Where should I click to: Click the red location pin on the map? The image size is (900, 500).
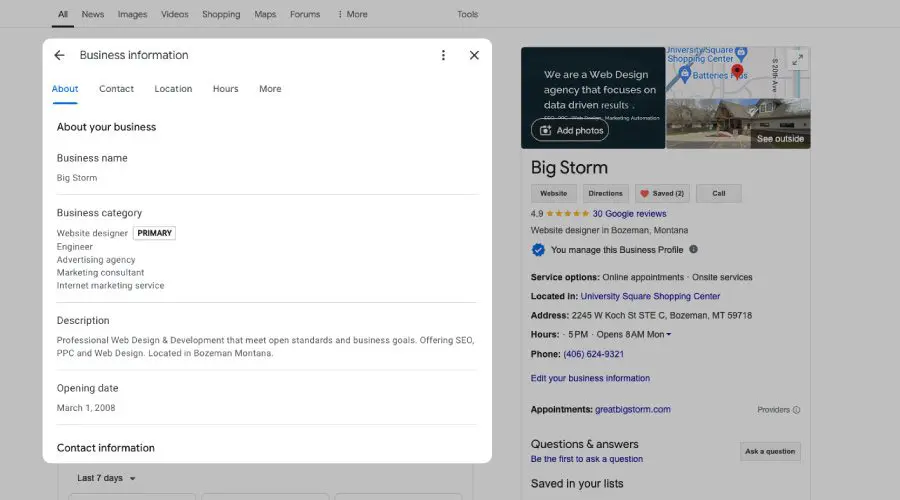pyautogui.click(x=737, y=72)
